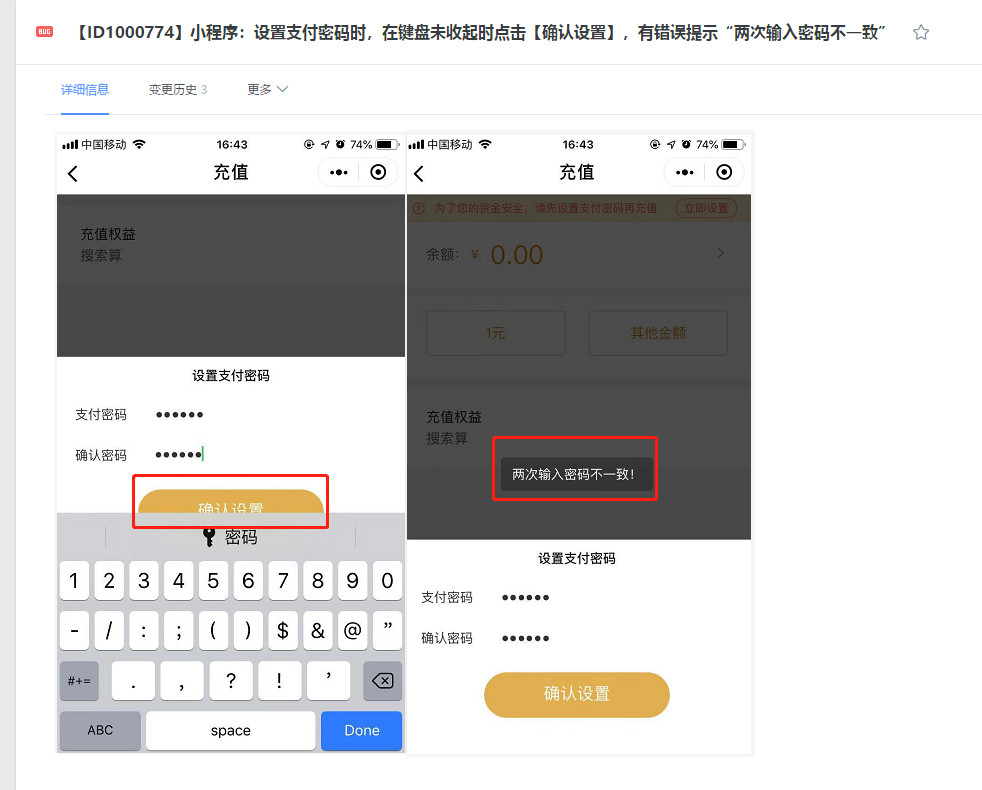The height and width of the screenshot is (790, 982).
Task: Tap back arrow in right phone screenshot
Action: point(419,174)
